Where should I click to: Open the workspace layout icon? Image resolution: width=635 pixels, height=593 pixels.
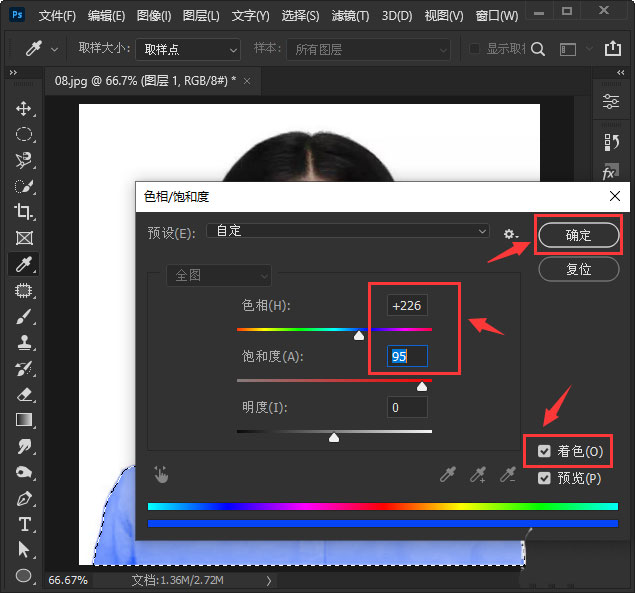568,49
